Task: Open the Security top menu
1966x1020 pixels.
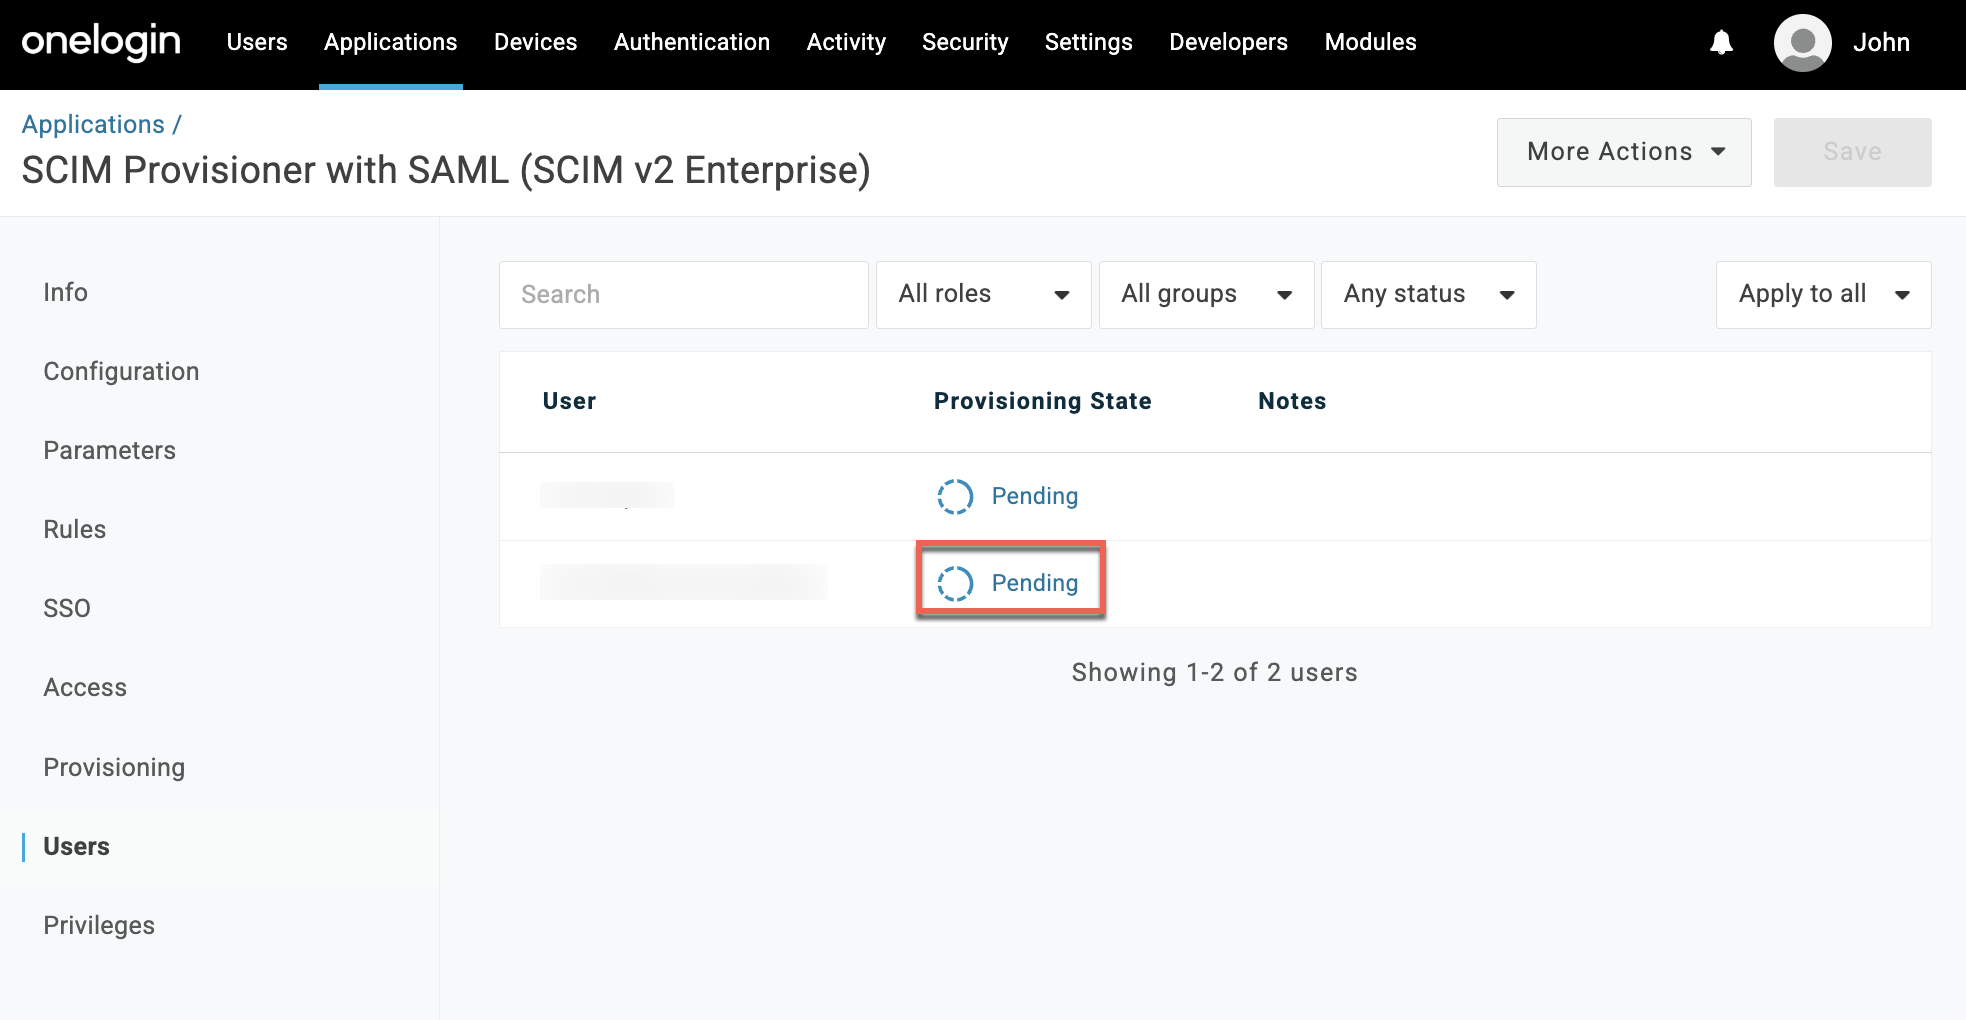Action: click(x=964, y=42)
